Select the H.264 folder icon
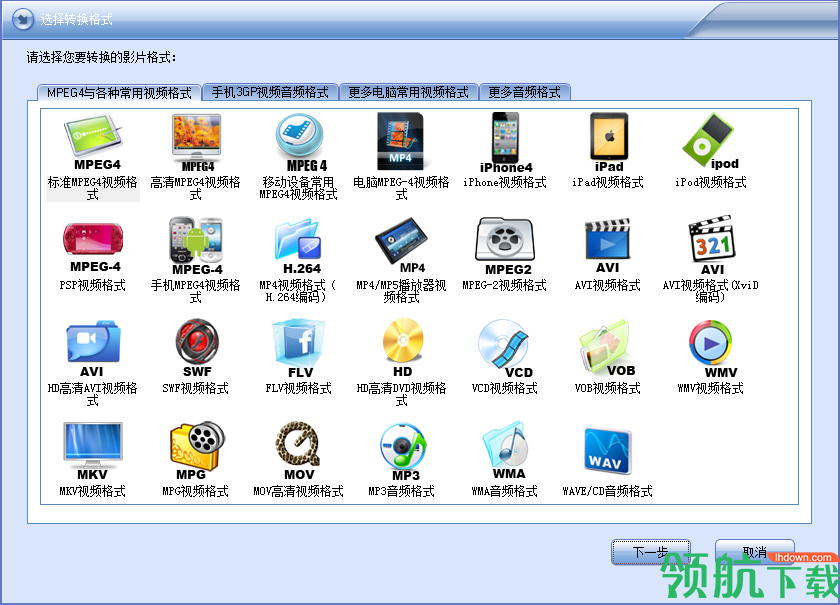The height and width of the screenshot is (605, 840). coord(299,246)
